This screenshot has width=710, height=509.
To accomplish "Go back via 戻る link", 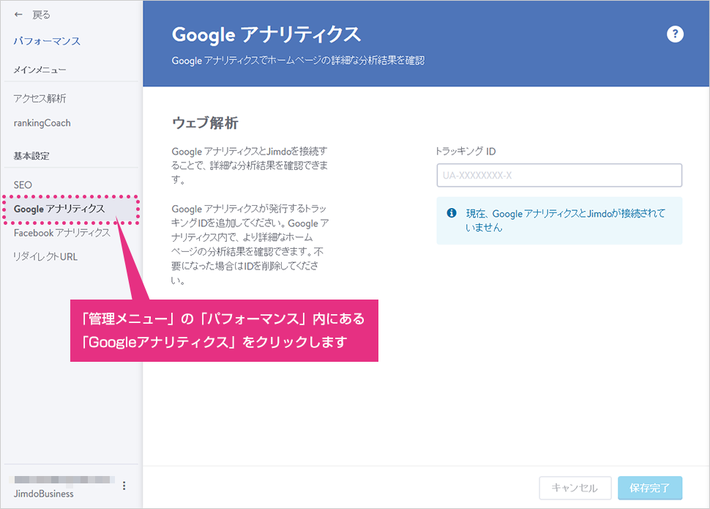I will coord(41,15).
